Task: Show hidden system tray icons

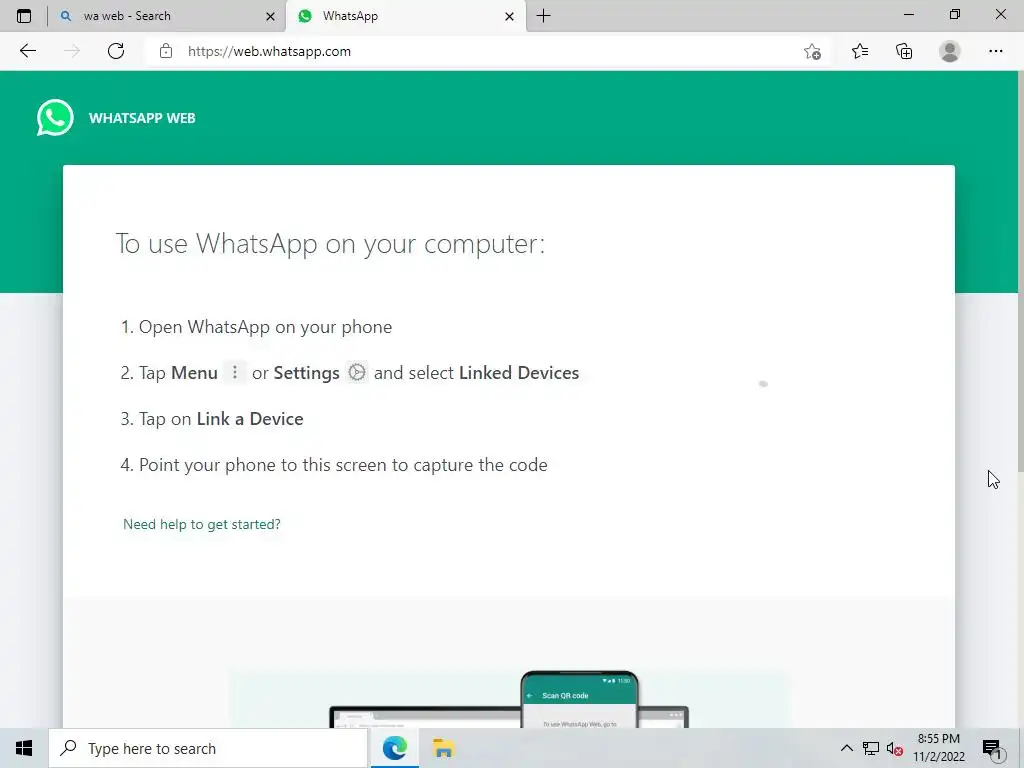Action: click(x=846, y=748)
